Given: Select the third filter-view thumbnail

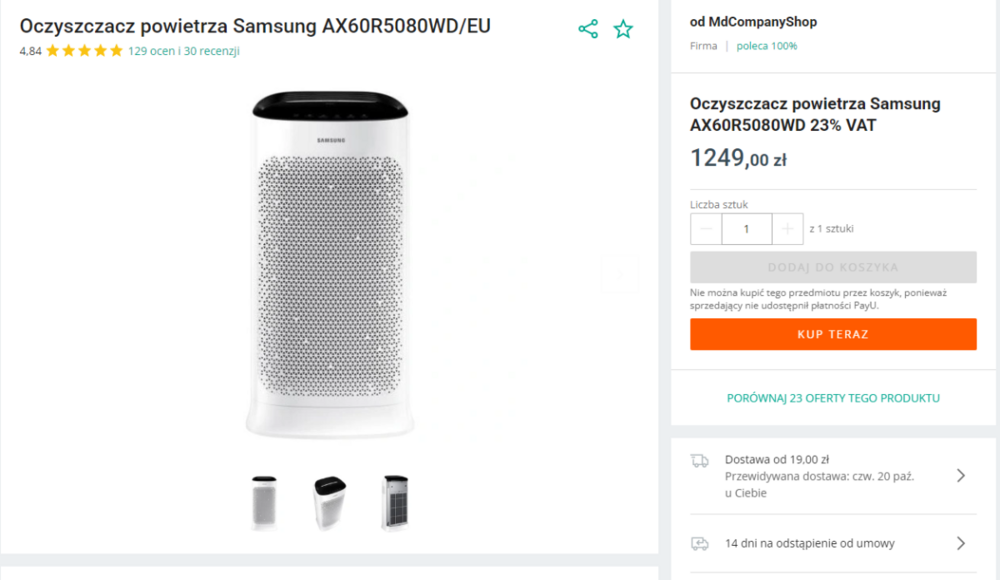Looking at the screenshot, I should pyautogui.click(x=395, y=502).
